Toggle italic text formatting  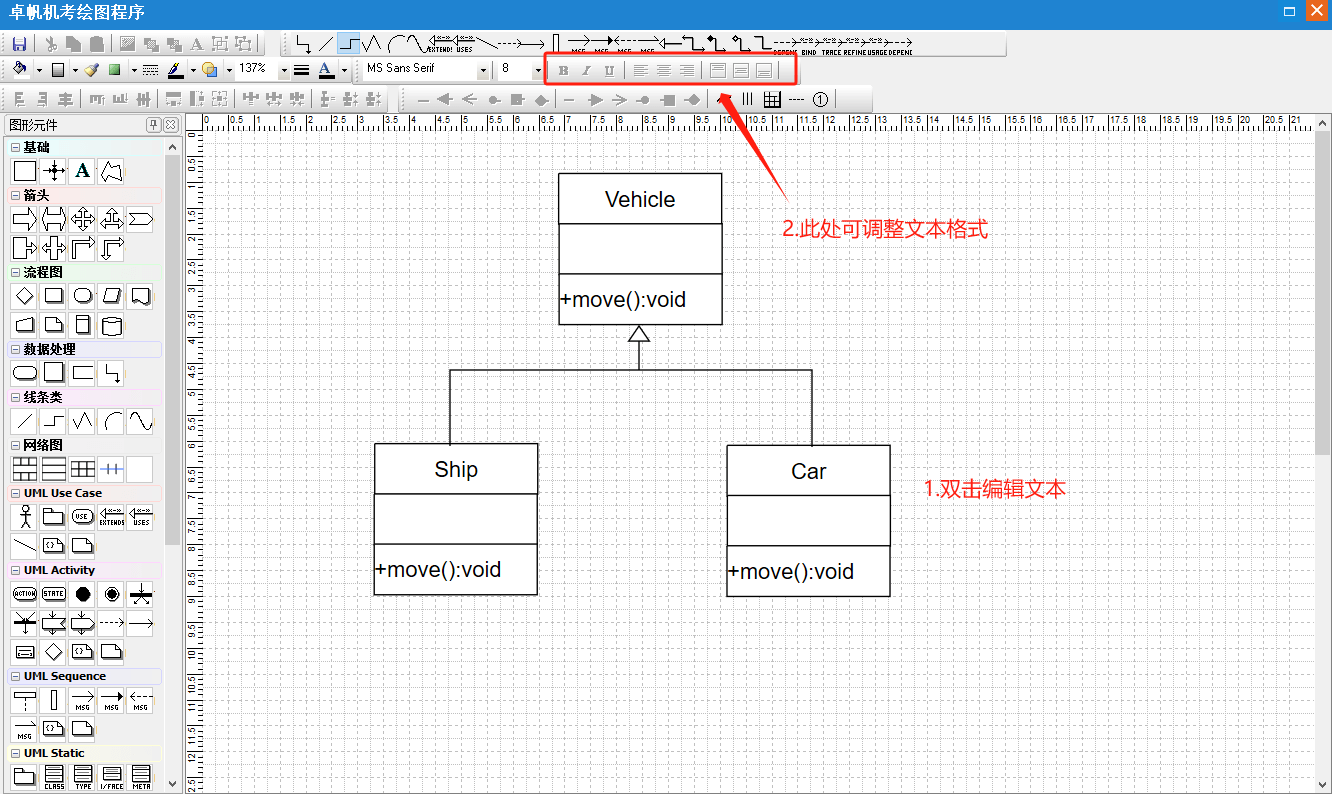(x=586, y=70)
